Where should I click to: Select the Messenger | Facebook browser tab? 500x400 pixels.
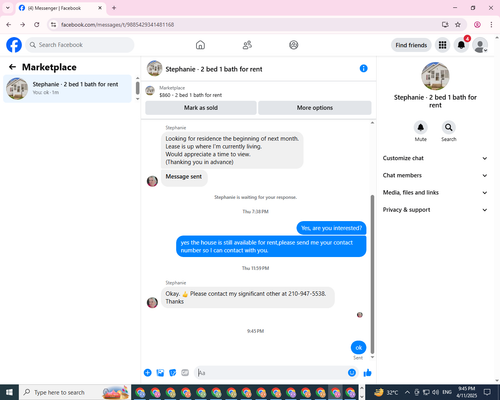coord(61,8)
